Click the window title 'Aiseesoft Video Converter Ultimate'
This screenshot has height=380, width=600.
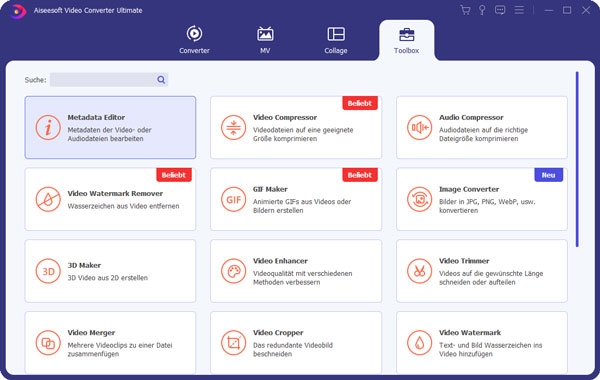[x=88, y=11]
